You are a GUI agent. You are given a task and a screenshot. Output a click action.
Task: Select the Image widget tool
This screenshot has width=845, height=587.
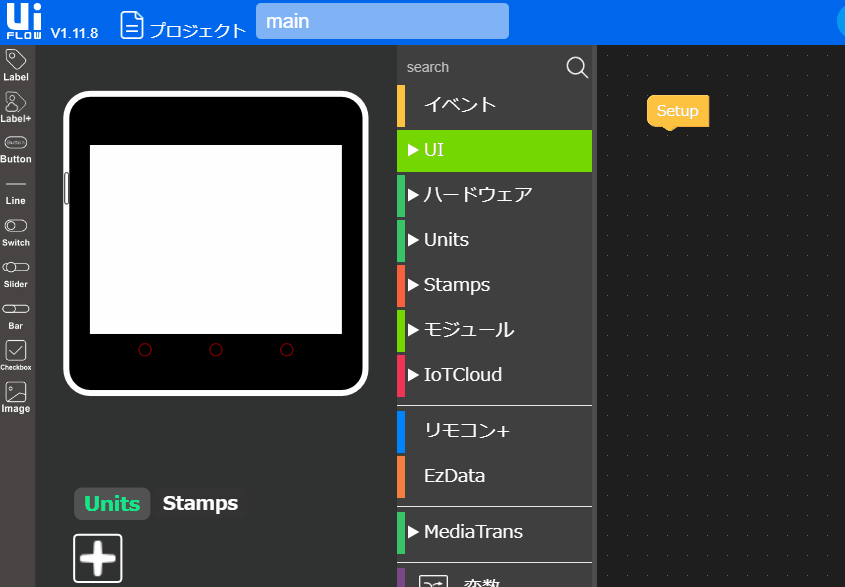(15, 395)
